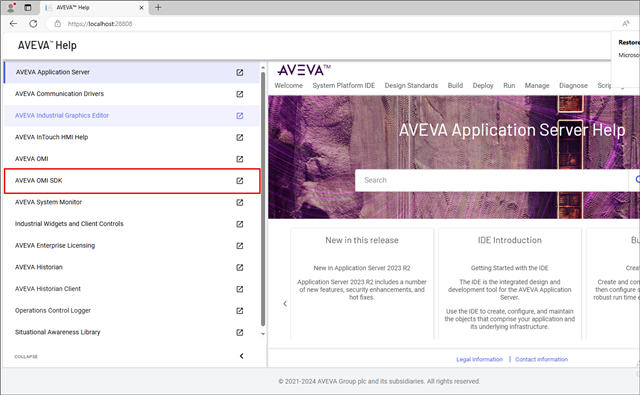Open Industrial Widgets and Client Controls external icon
Screen dimensions: 640x395
pyautogui.click(x=240, y=224)
